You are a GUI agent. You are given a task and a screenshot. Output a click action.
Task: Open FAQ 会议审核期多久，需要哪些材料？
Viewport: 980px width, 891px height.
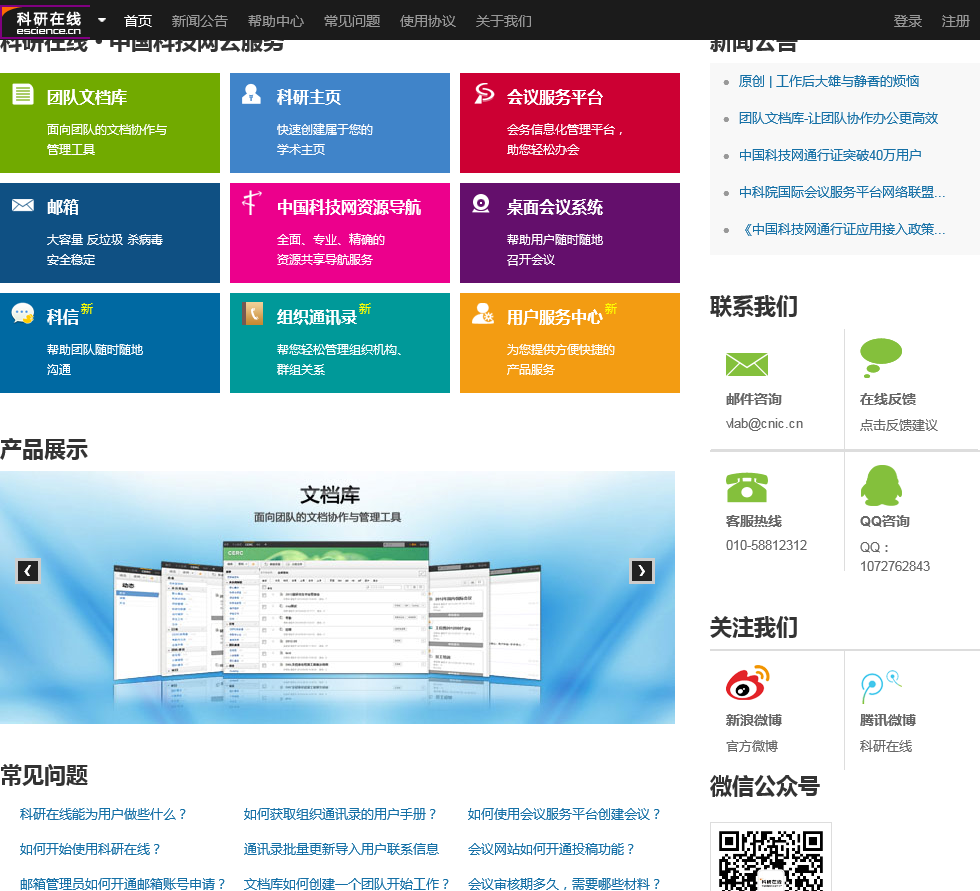pyautogui.click(x=564, y=884)
